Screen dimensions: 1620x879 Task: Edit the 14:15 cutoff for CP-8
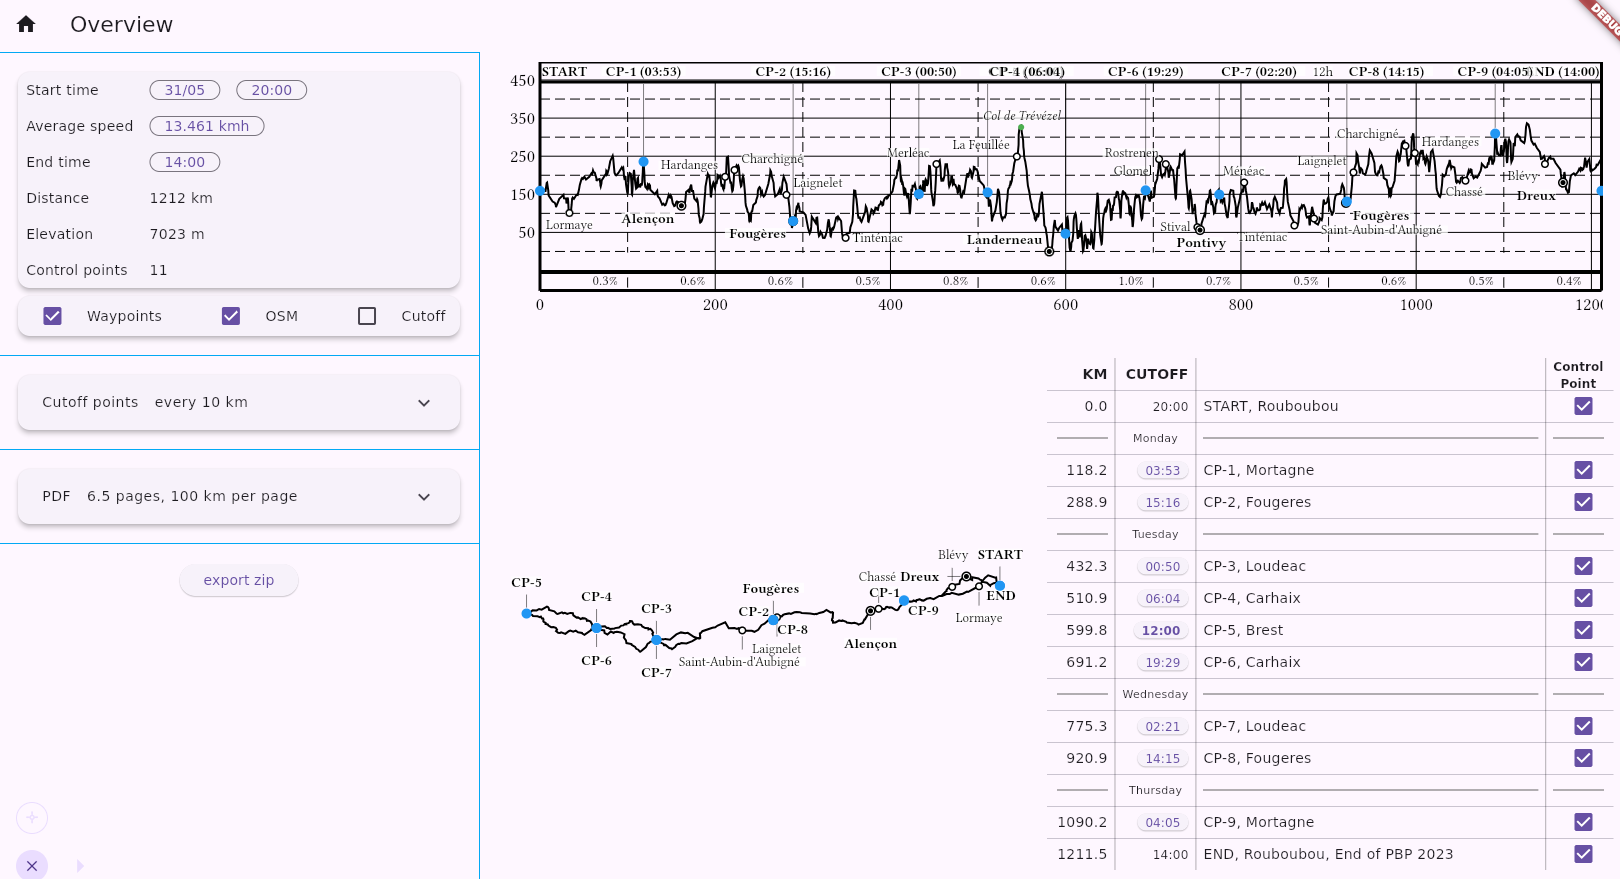point(1163,759)
